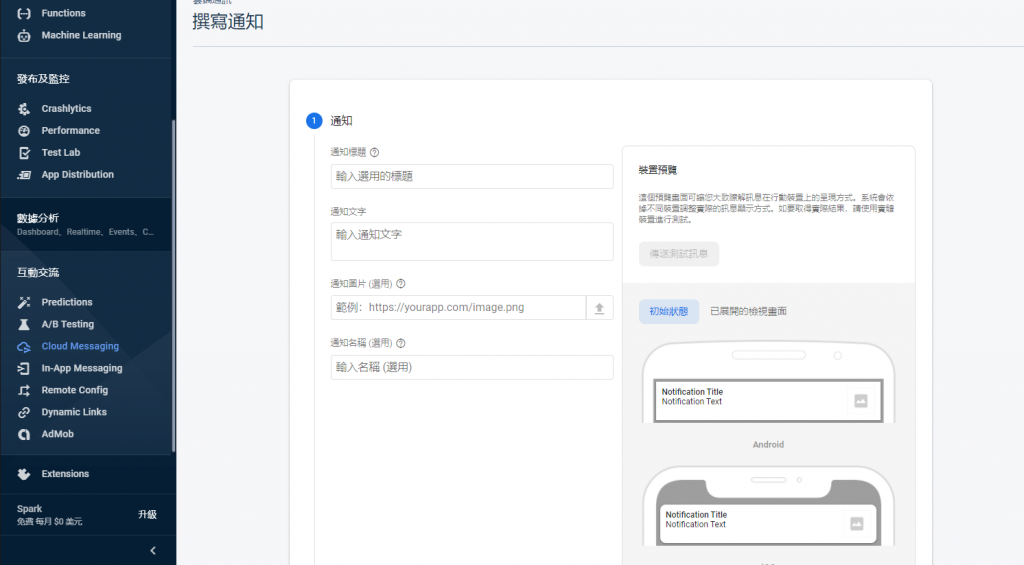Click the Spark plan label

tap(29, 509)
